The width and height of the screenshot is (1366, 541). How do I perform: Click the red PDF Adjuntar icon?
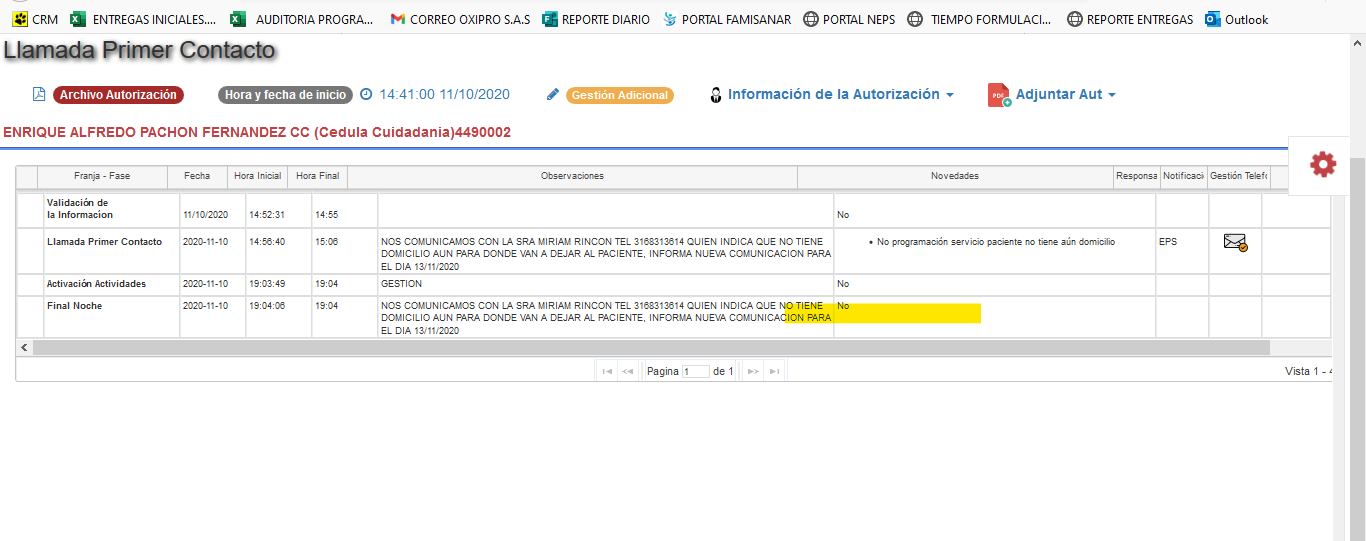(x=999, y=95)
